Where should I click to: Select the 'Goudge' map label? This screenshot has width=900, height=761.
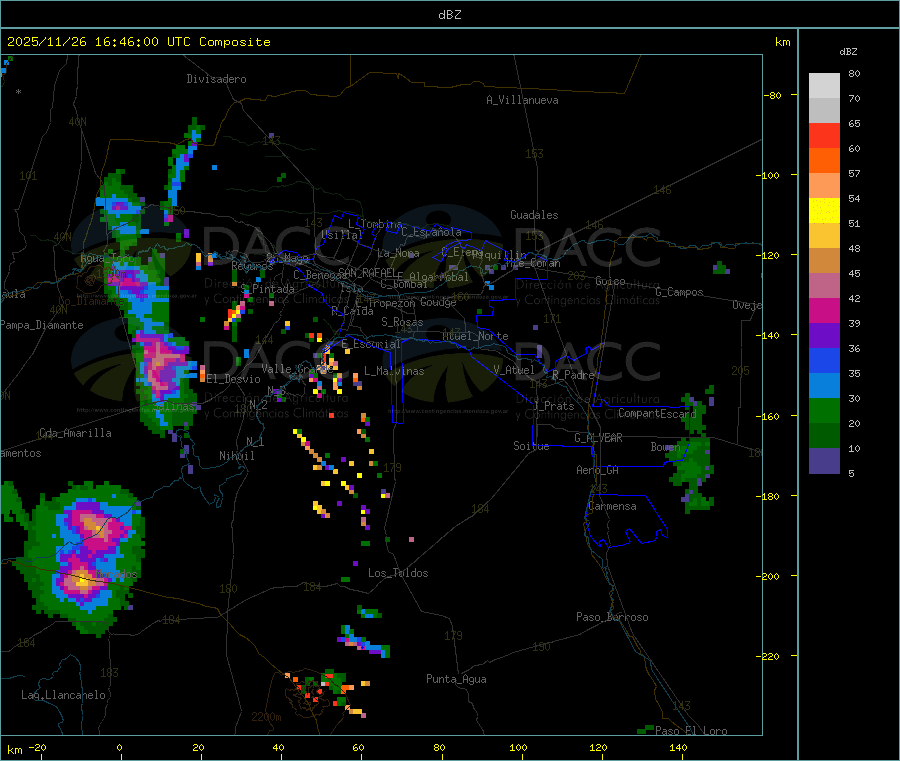coord(438,302)
